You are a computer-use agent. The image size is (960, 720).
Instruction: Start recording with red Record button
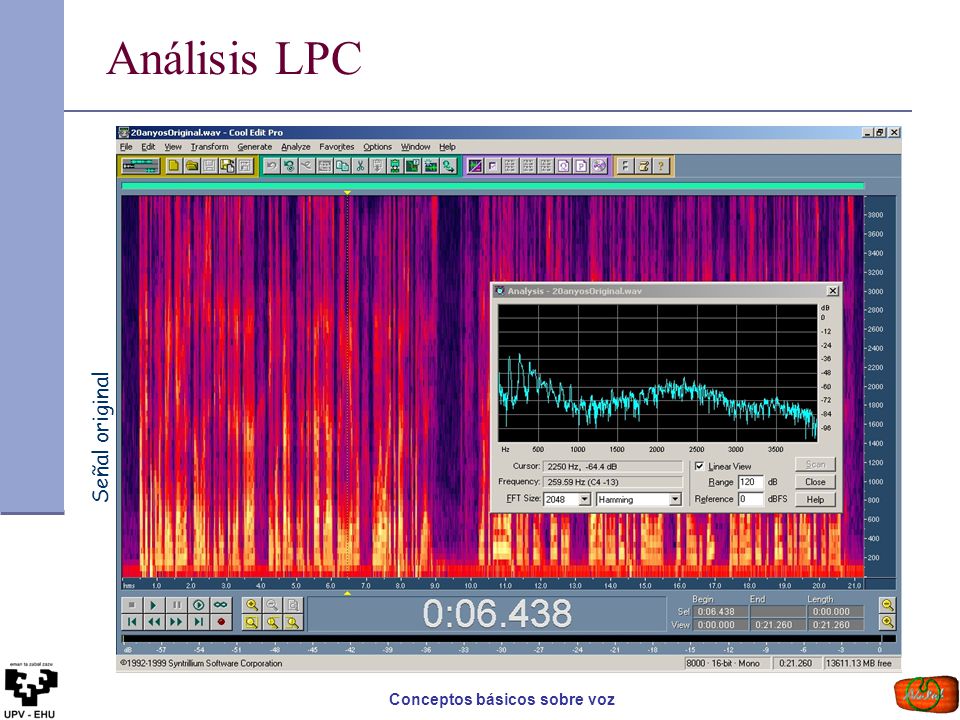[x=220, y=622]
